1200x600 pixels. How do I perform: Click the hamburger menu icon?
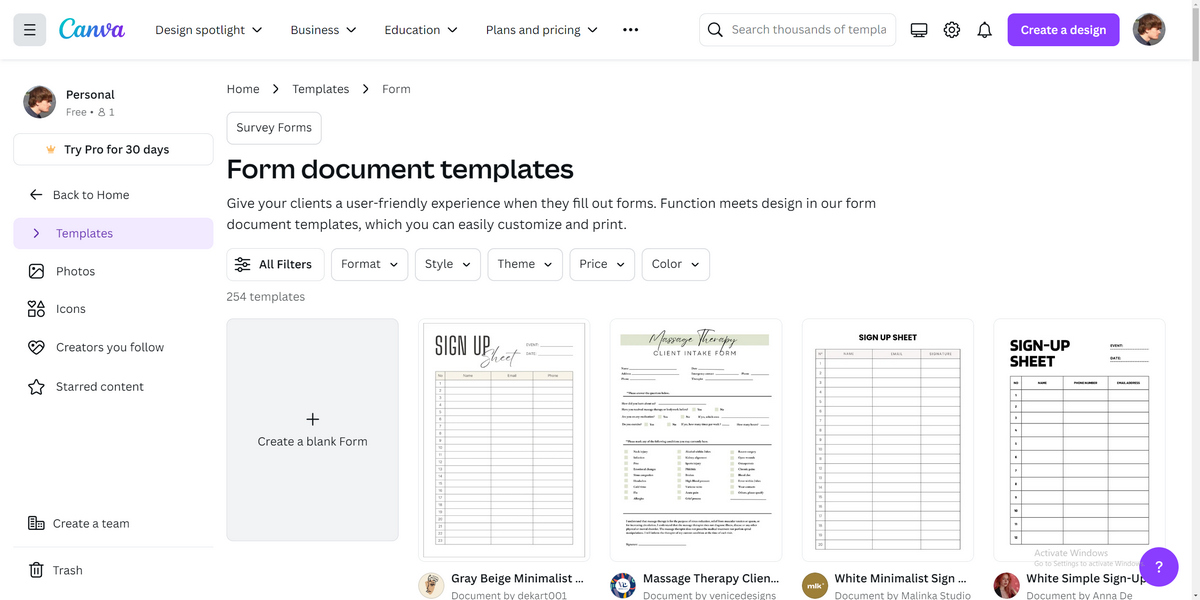[x=29, y=30]
